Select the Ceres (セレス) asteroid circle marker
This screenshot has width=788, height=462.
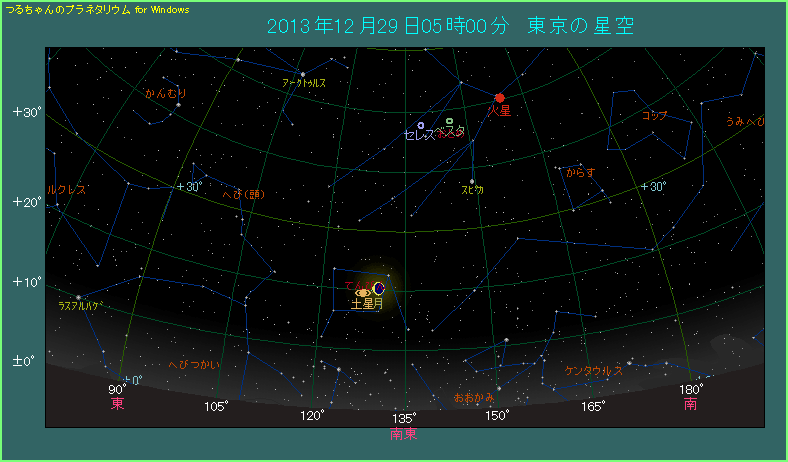tap(421, 126)
